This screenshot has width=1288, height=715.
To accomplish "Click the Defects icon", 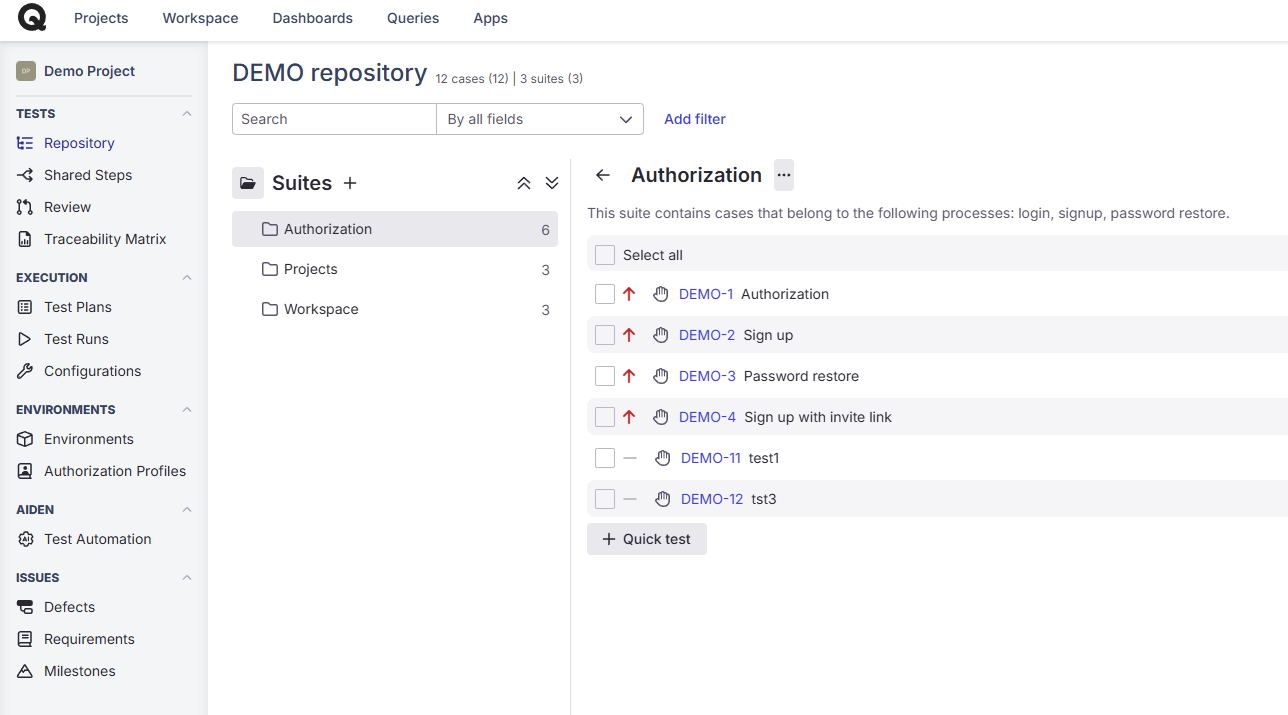I will (x=25, y=607).
